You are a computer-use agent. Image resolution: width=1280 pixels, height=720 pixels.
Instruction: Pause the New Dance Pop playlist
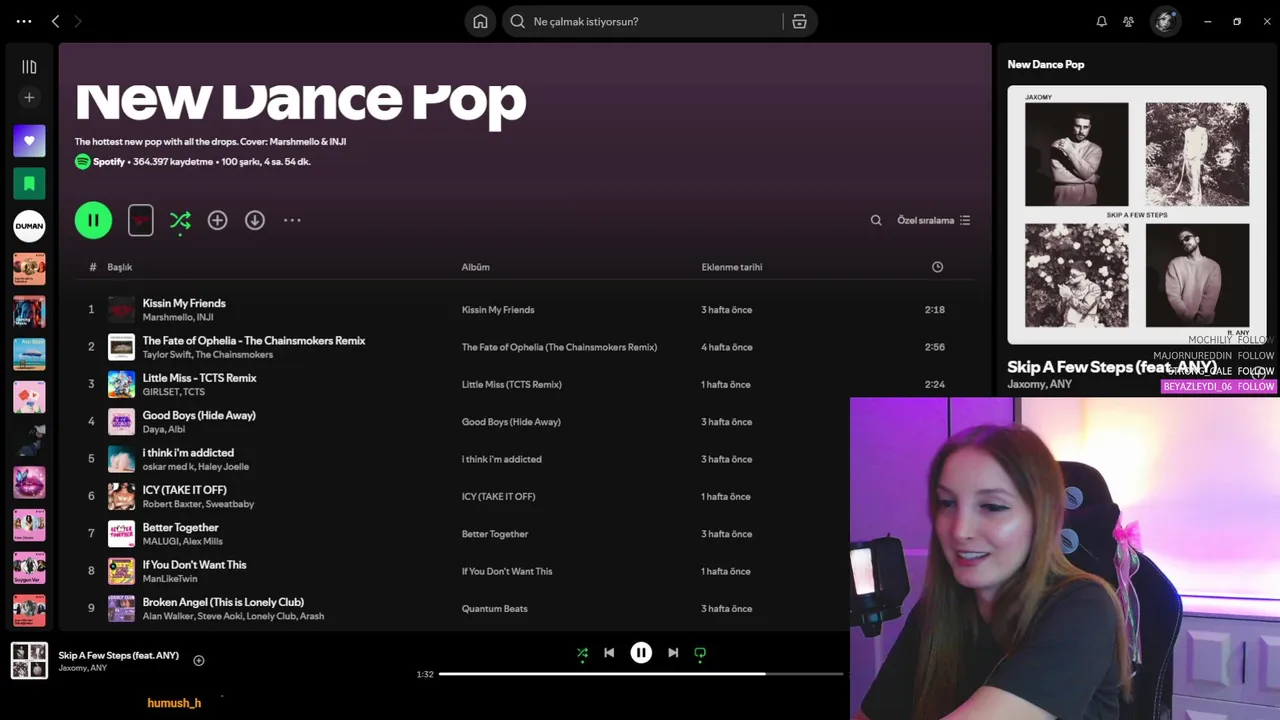coord(93,220)
